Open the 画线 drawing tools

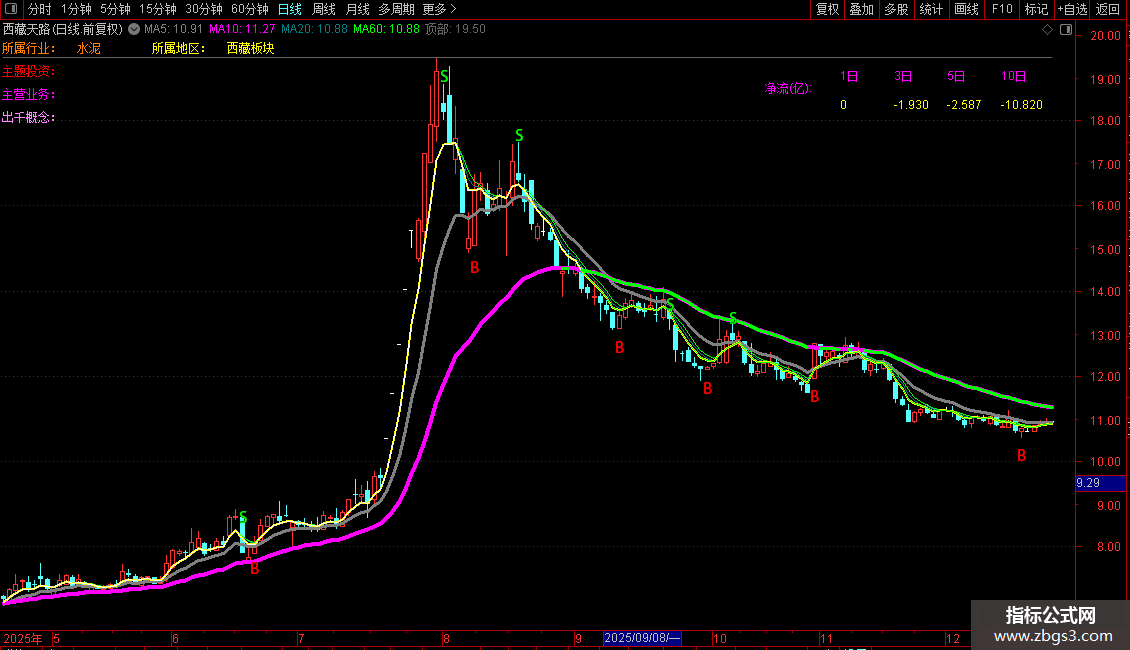click(x=966, y=9)
